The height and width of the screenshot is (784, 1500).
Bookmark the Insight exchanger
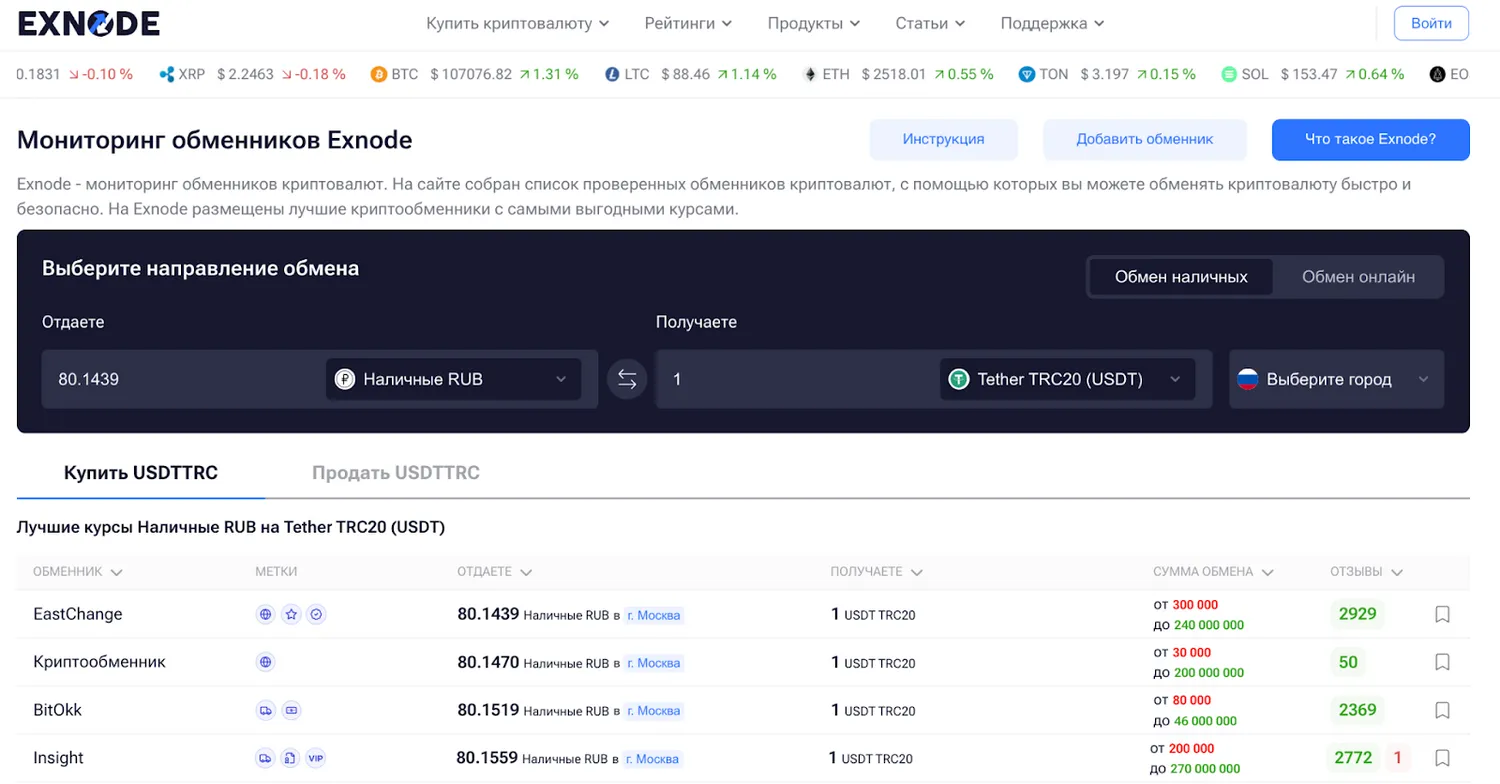point(1442,758)
